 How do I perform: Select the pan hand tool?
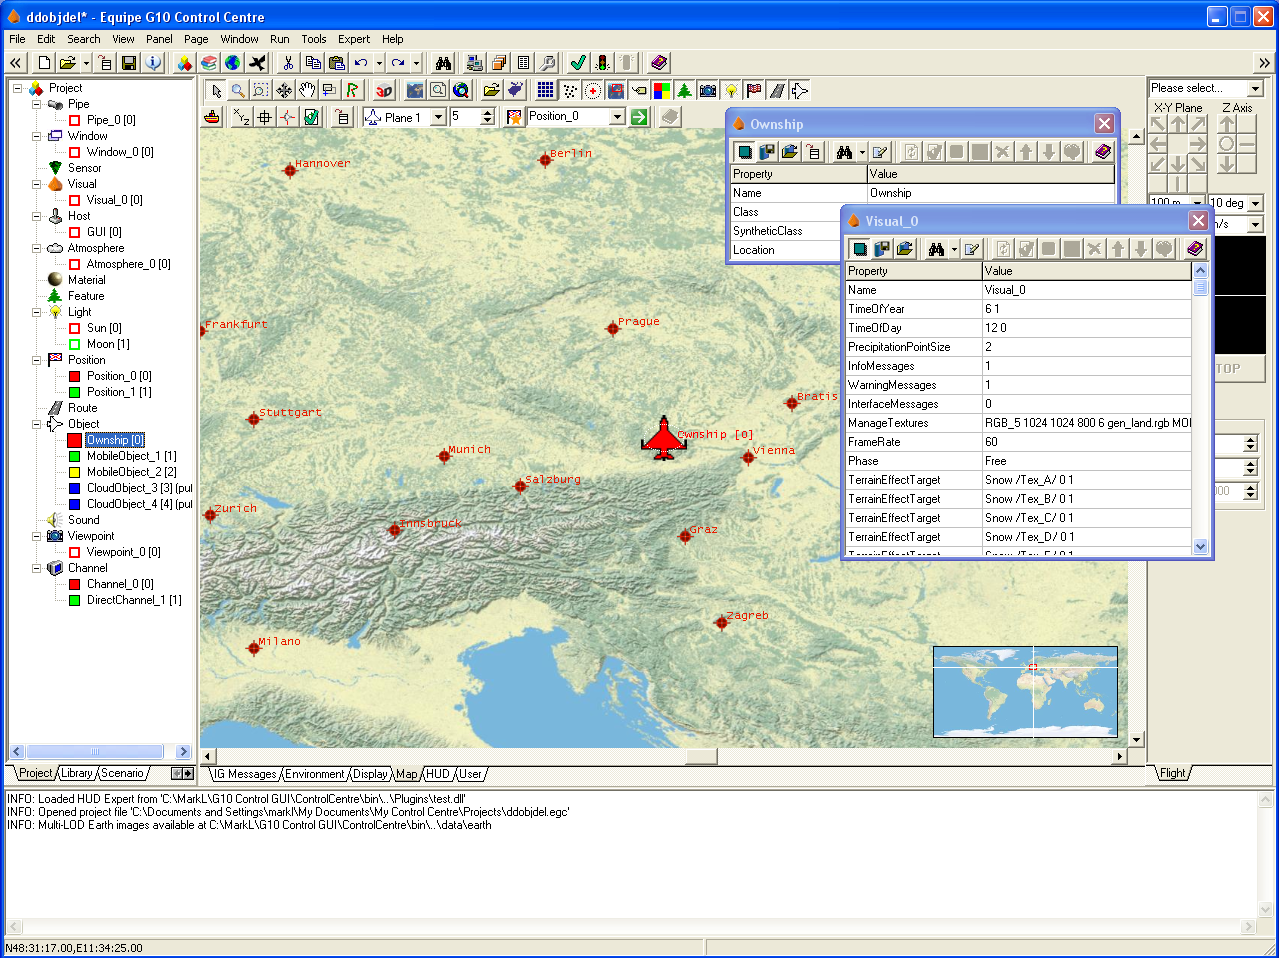(307, 90)
